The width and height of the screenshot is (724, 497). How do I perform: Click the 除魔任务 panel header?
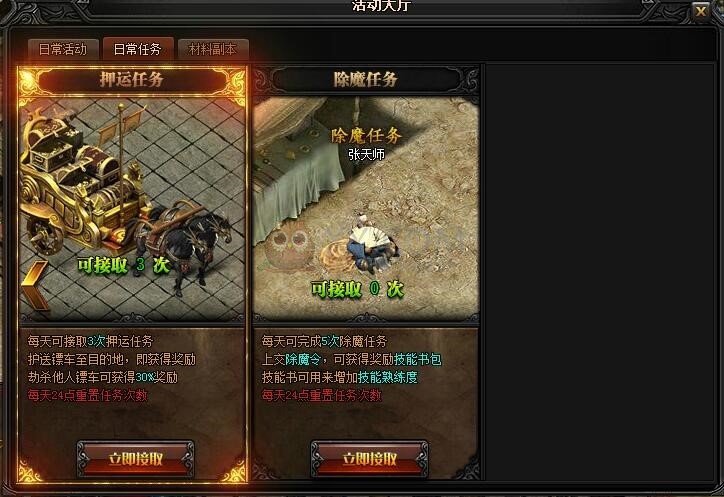pos(366,80)
